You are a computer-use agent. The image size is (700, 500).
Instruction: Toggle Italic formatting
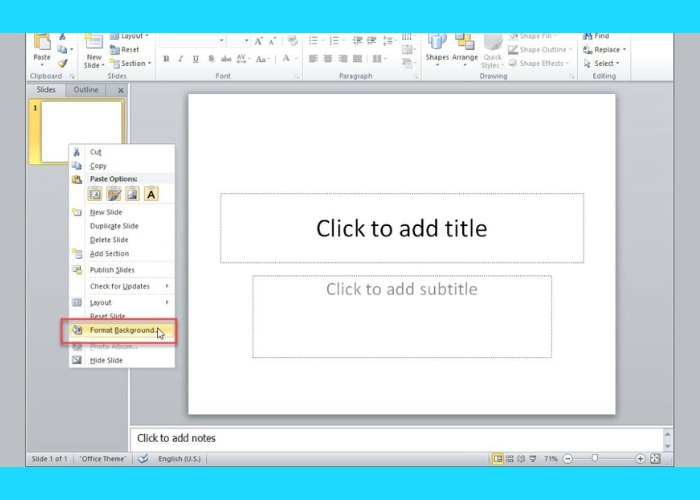click(181, 59)
